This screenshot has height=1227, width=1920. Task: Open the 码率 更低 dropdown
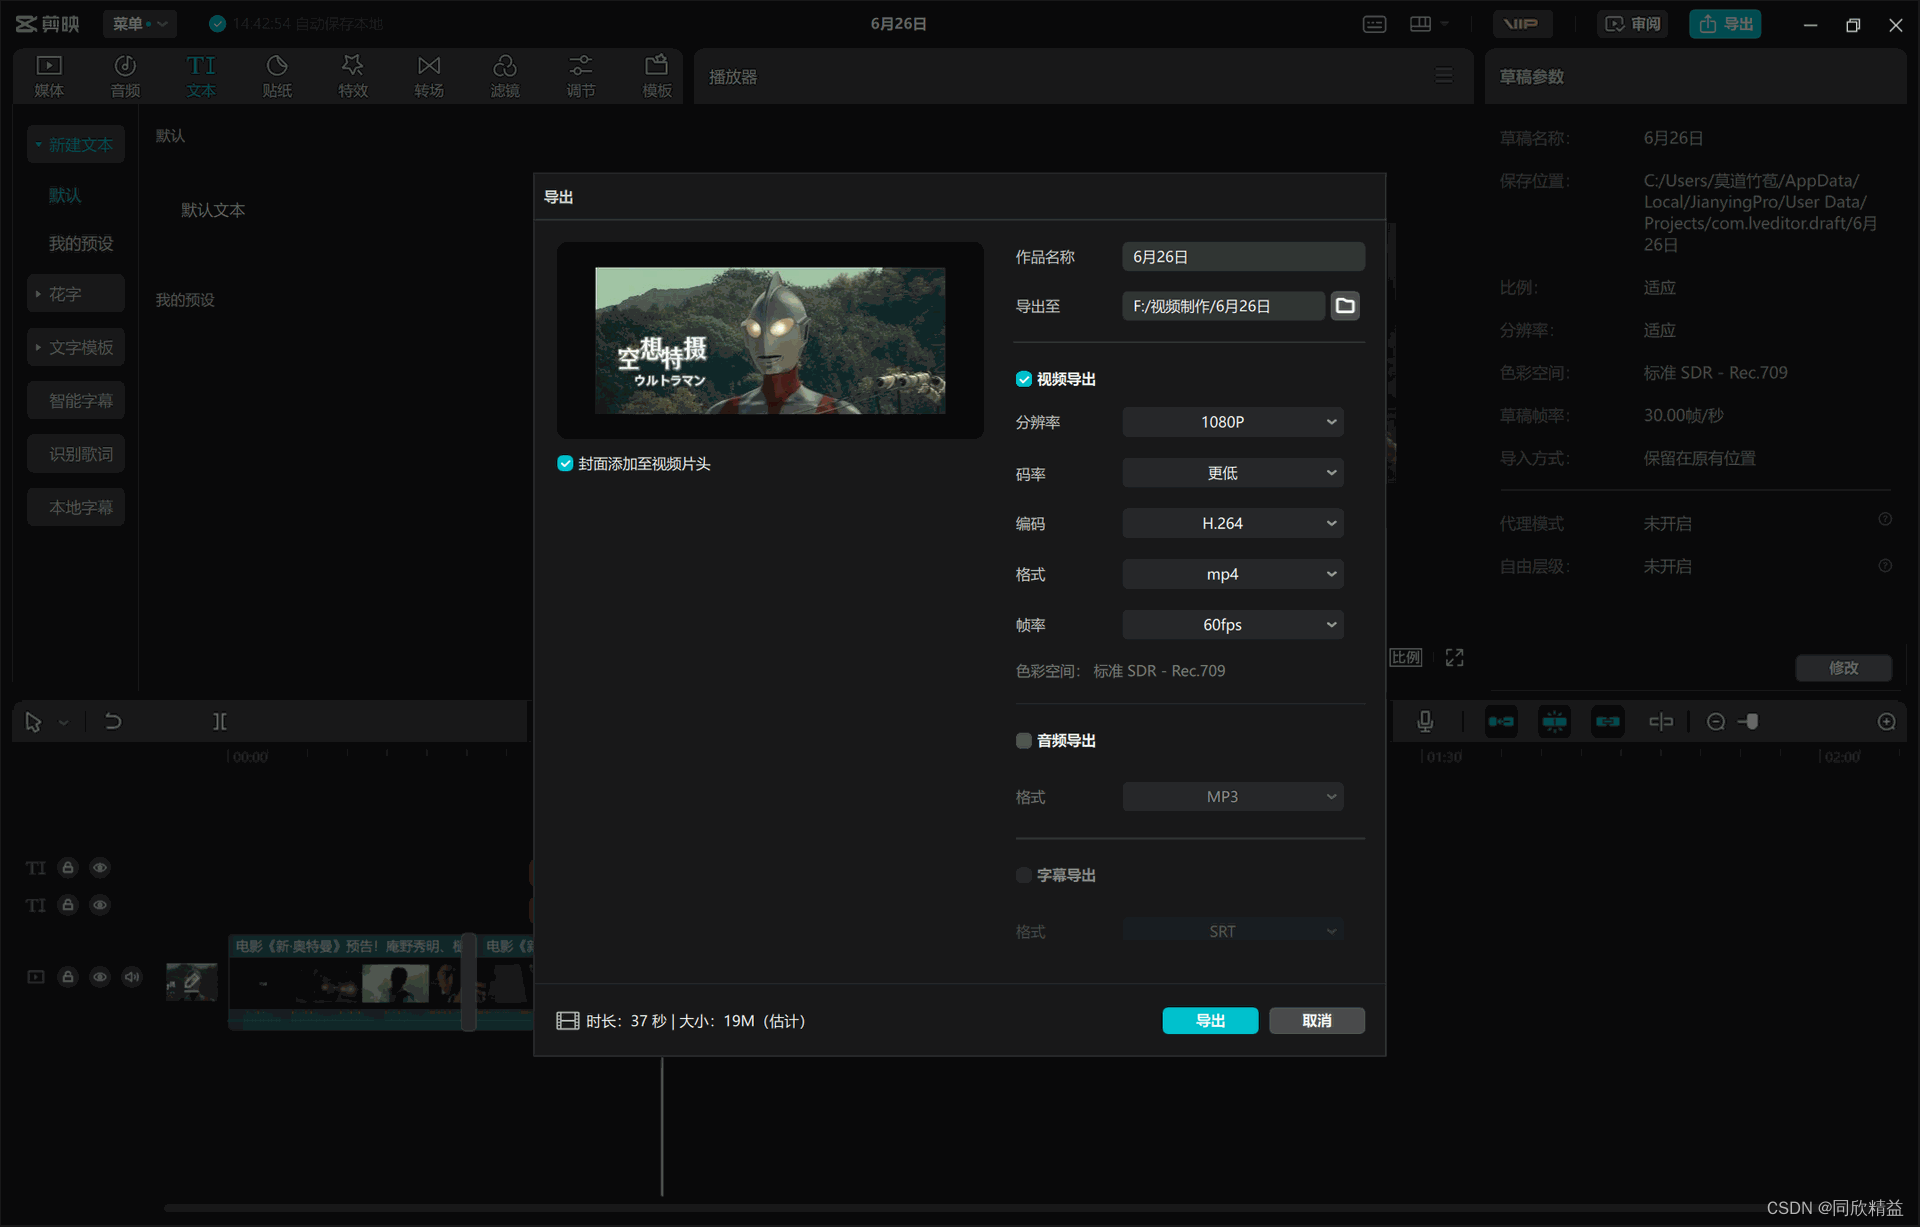pos(1232,473)
